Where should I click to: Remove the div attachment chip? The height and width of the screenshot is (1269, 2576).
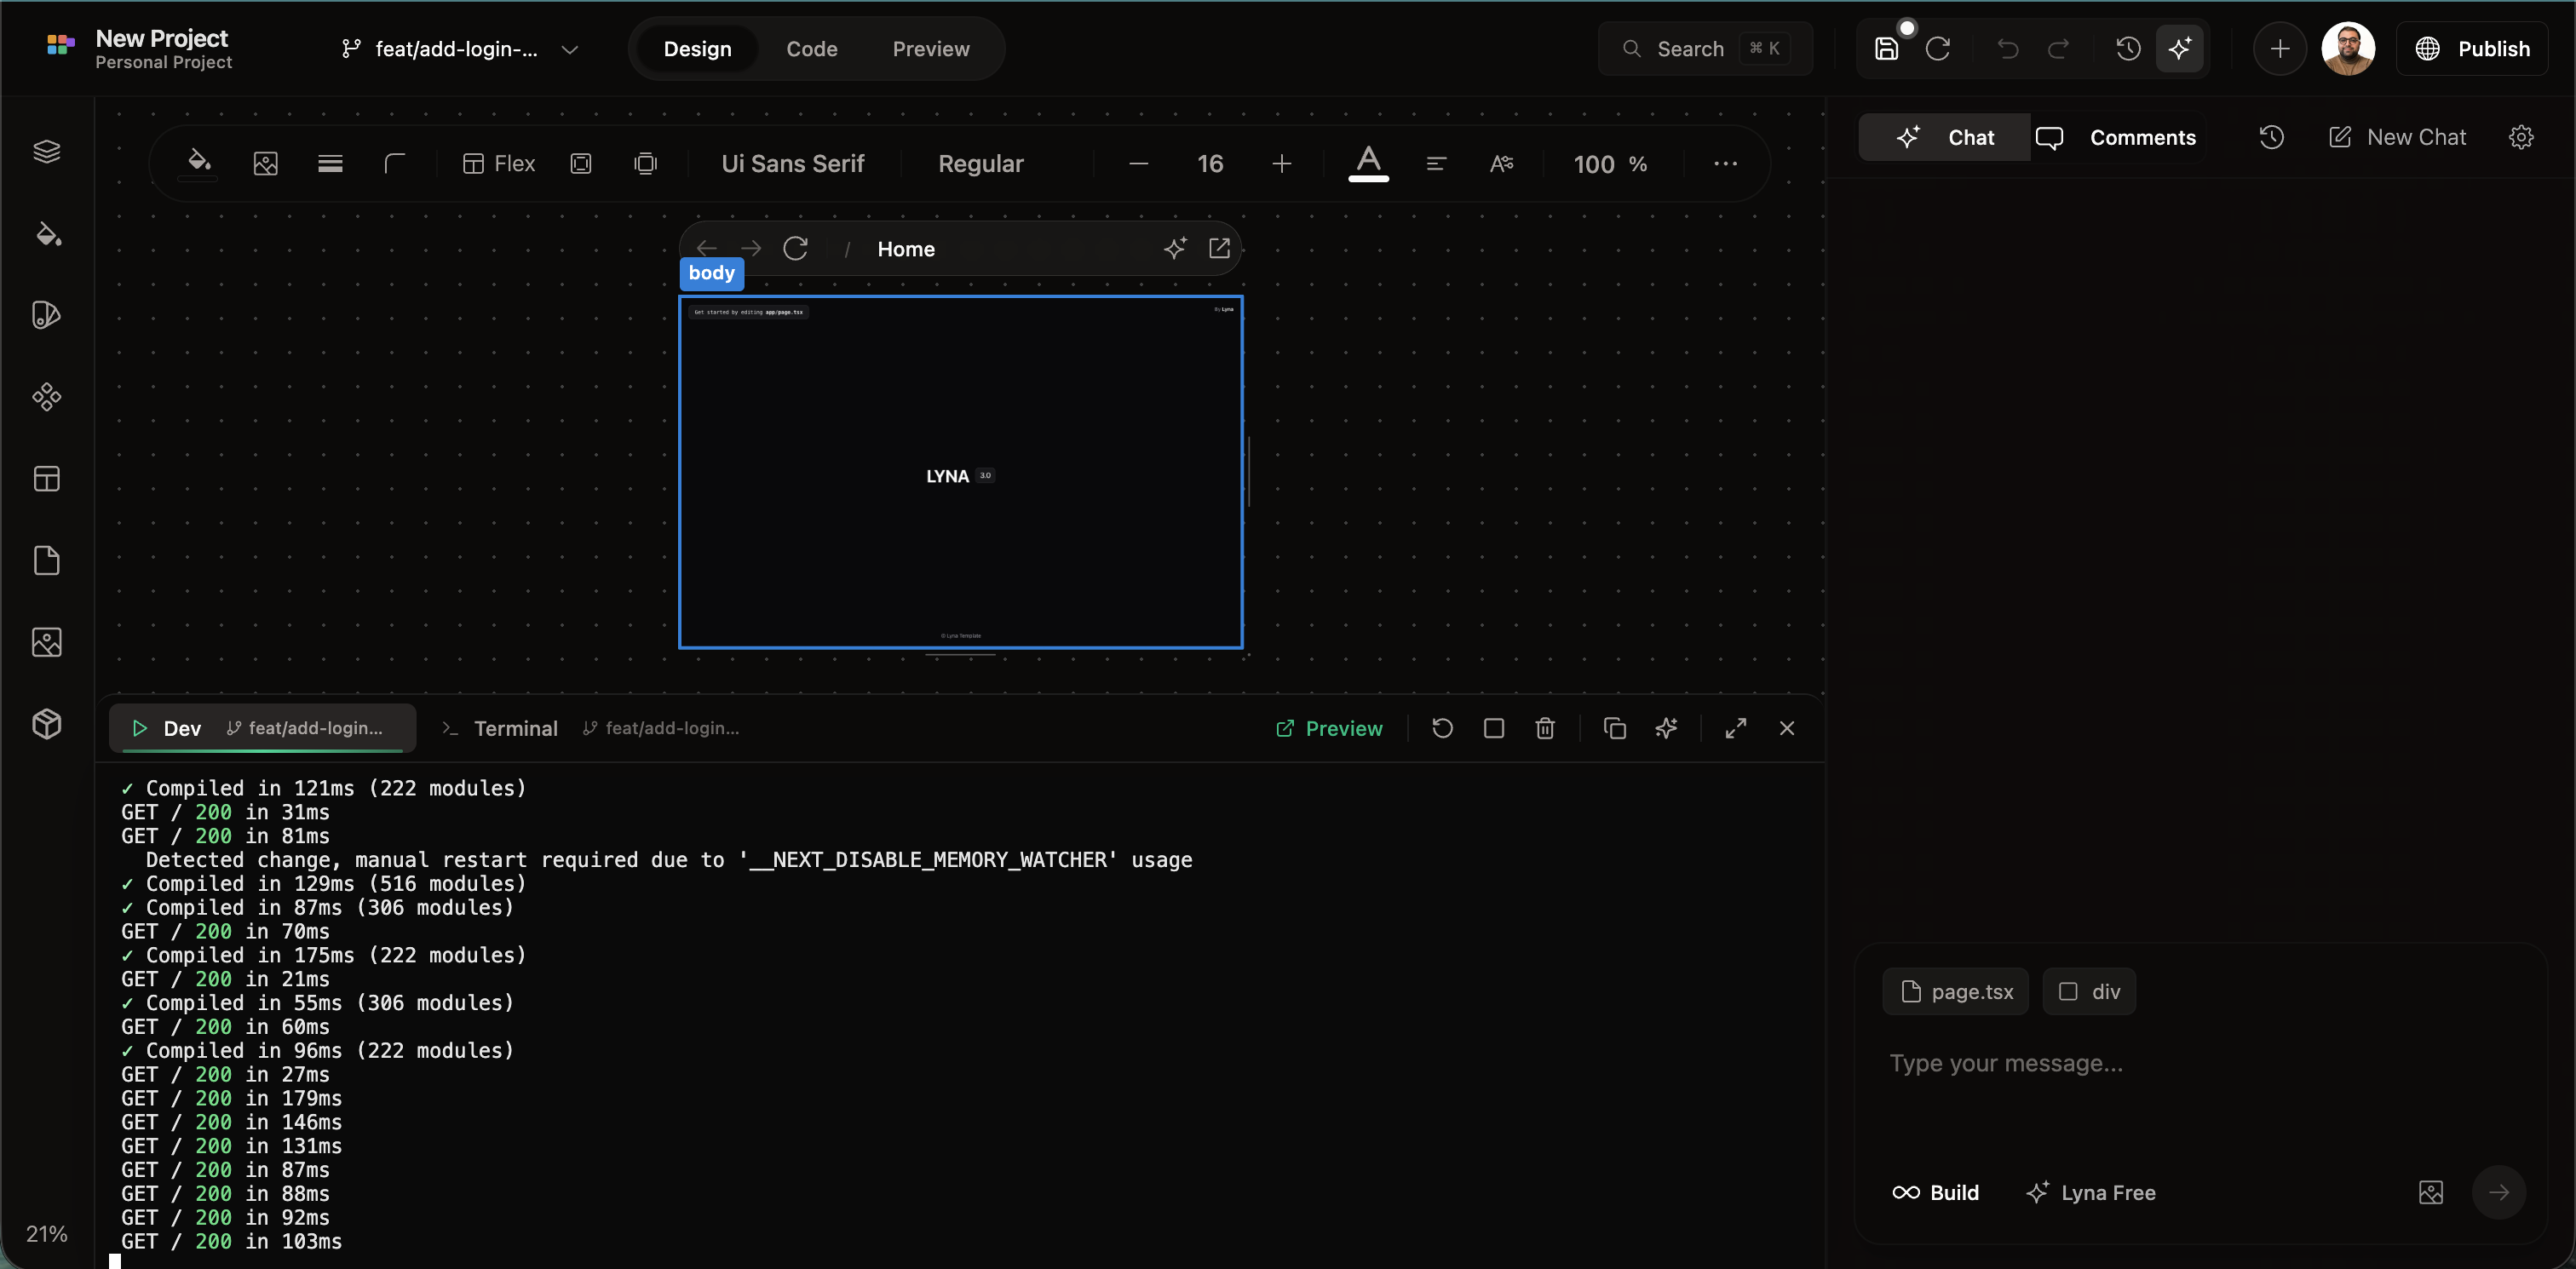2089,991
